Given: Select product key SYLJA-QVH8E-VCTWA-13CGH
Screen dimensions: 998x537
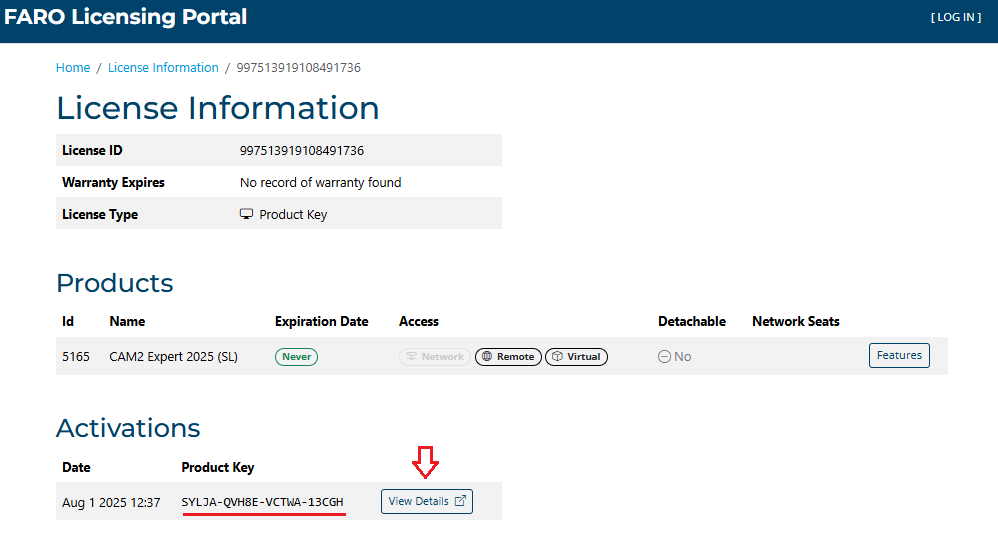Looking at the screenshot, I should tap(262, 502).
